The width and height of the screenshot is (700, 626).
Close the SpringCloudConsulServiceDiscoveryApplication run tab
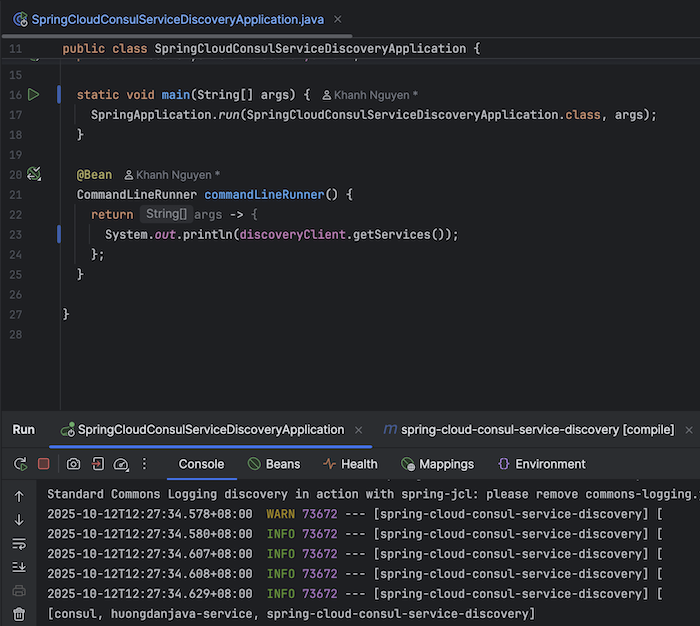(x=359, y=429)
